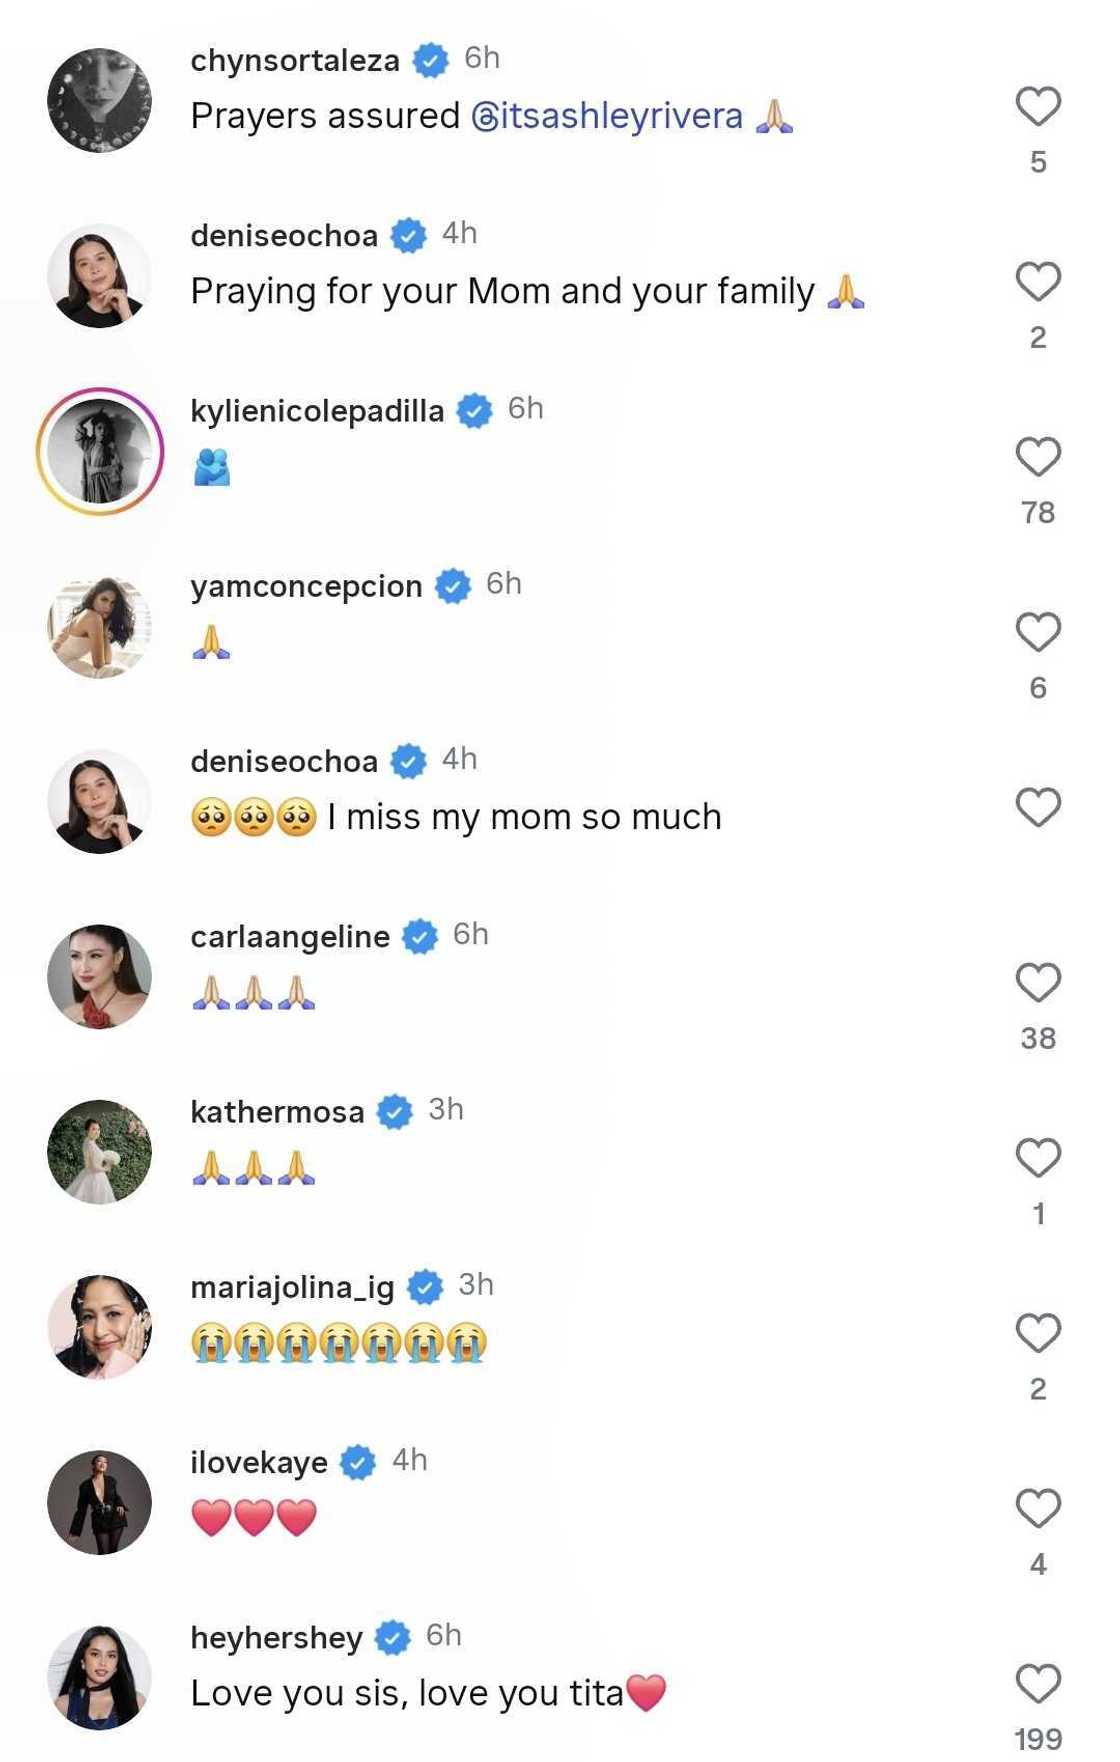Toggle like on ilovekaye's hearts comment
The width and height of the screenshot is (1120, 1762).
coord(1040,1508)
